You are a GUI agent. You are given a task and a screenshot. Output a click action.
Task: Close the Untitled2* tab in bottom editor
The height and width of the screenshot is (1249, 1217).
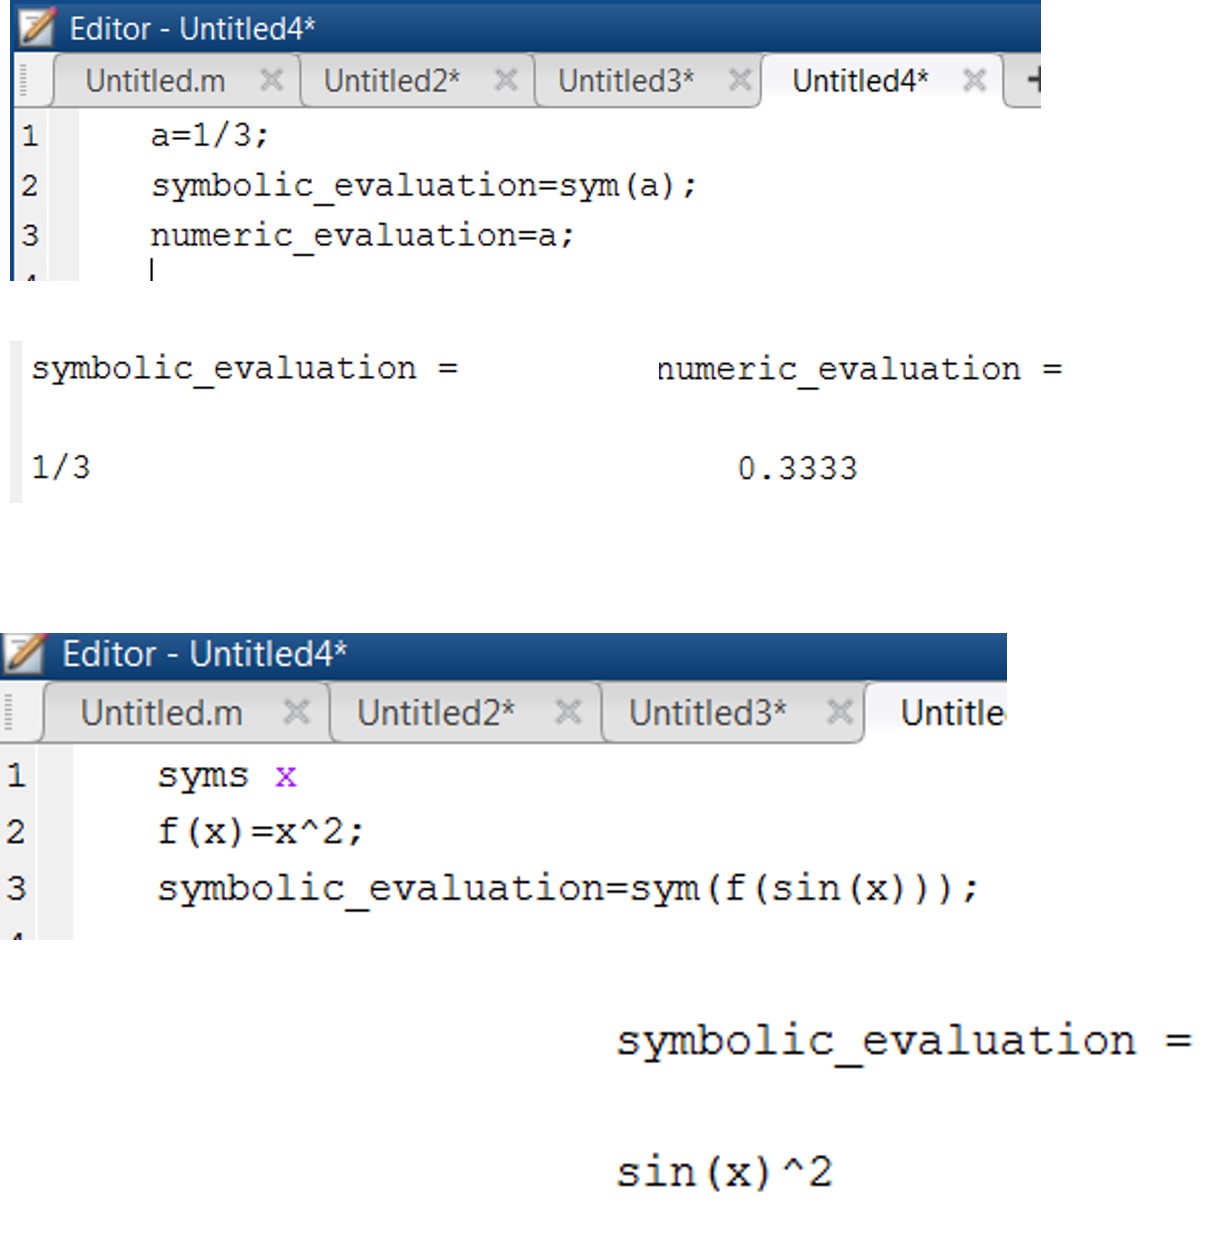568,712
